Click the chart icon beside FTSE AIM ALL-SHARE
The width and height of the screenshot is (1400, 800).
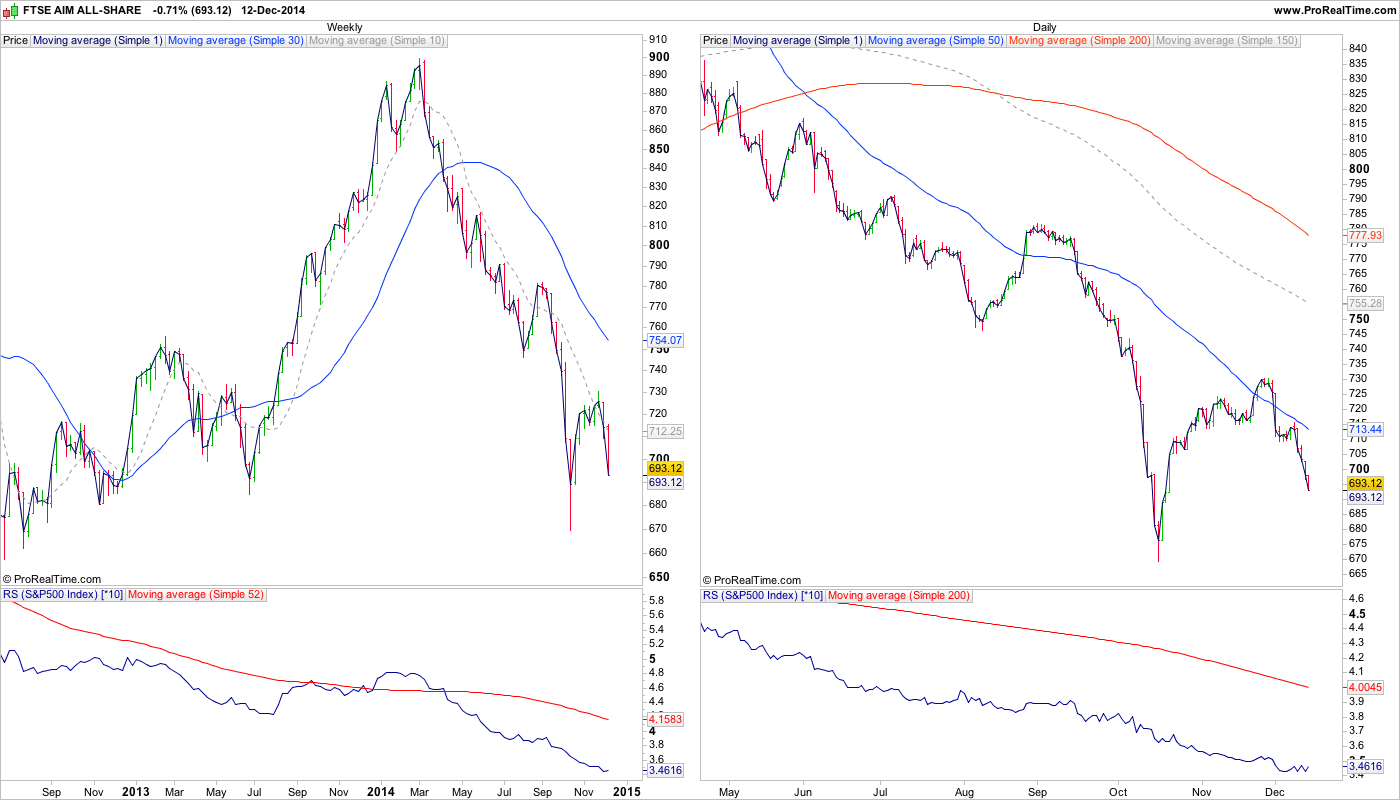(12, 10)
